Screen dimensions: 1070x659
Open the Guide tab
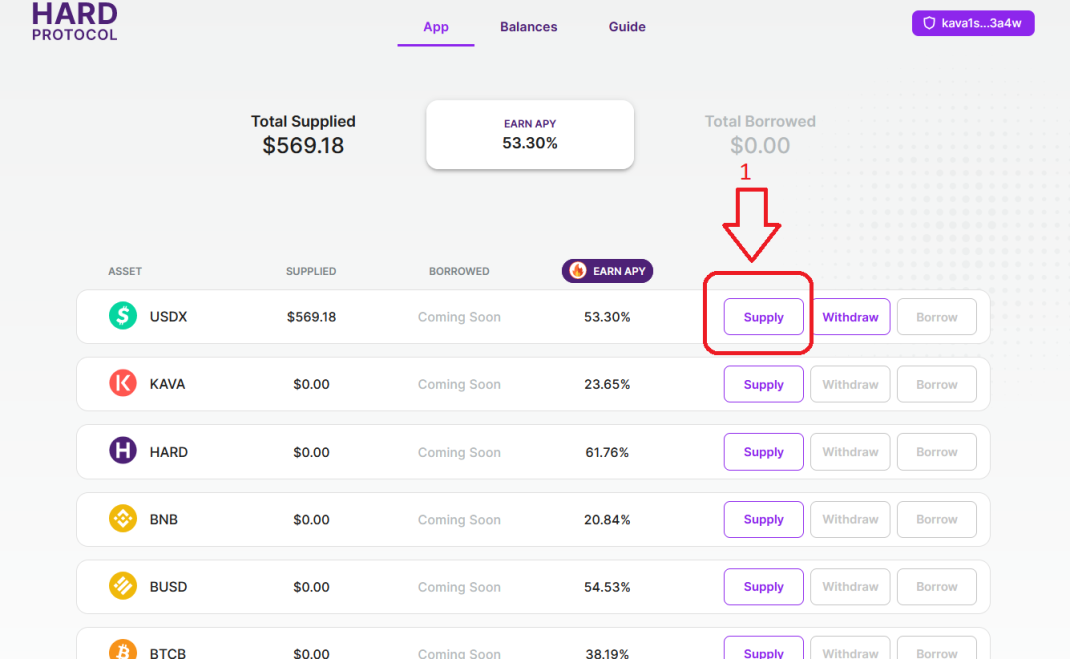(627, 27)
